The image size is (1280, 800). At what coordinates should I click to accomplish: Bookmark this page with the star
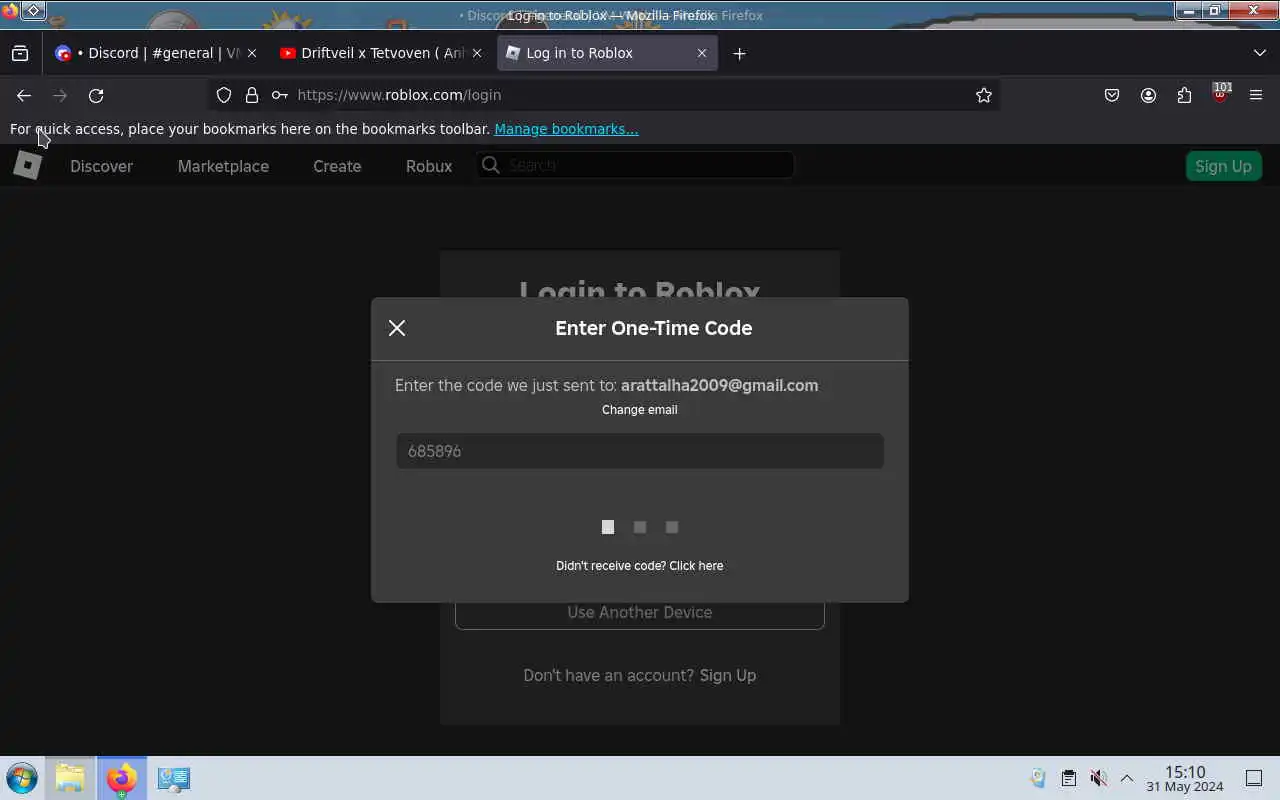984,95
